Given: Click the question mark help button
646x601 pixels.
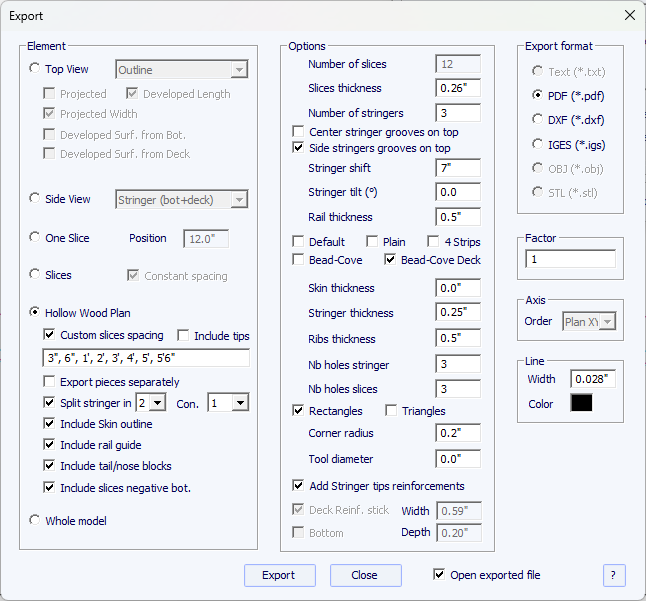Looking at the screenshot, I should (x=614, y=575).
